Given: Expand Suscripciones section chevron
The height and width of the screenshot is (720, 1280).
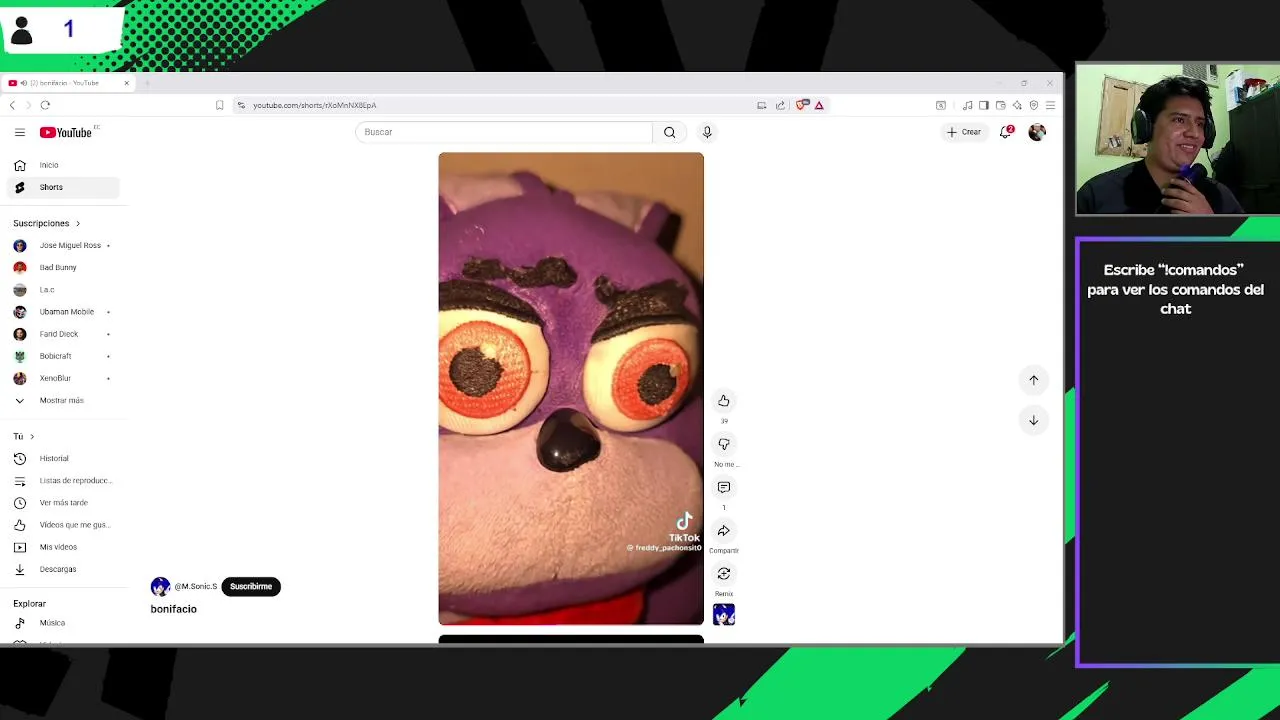Looking at the screenshot, I should pos(77,223).
